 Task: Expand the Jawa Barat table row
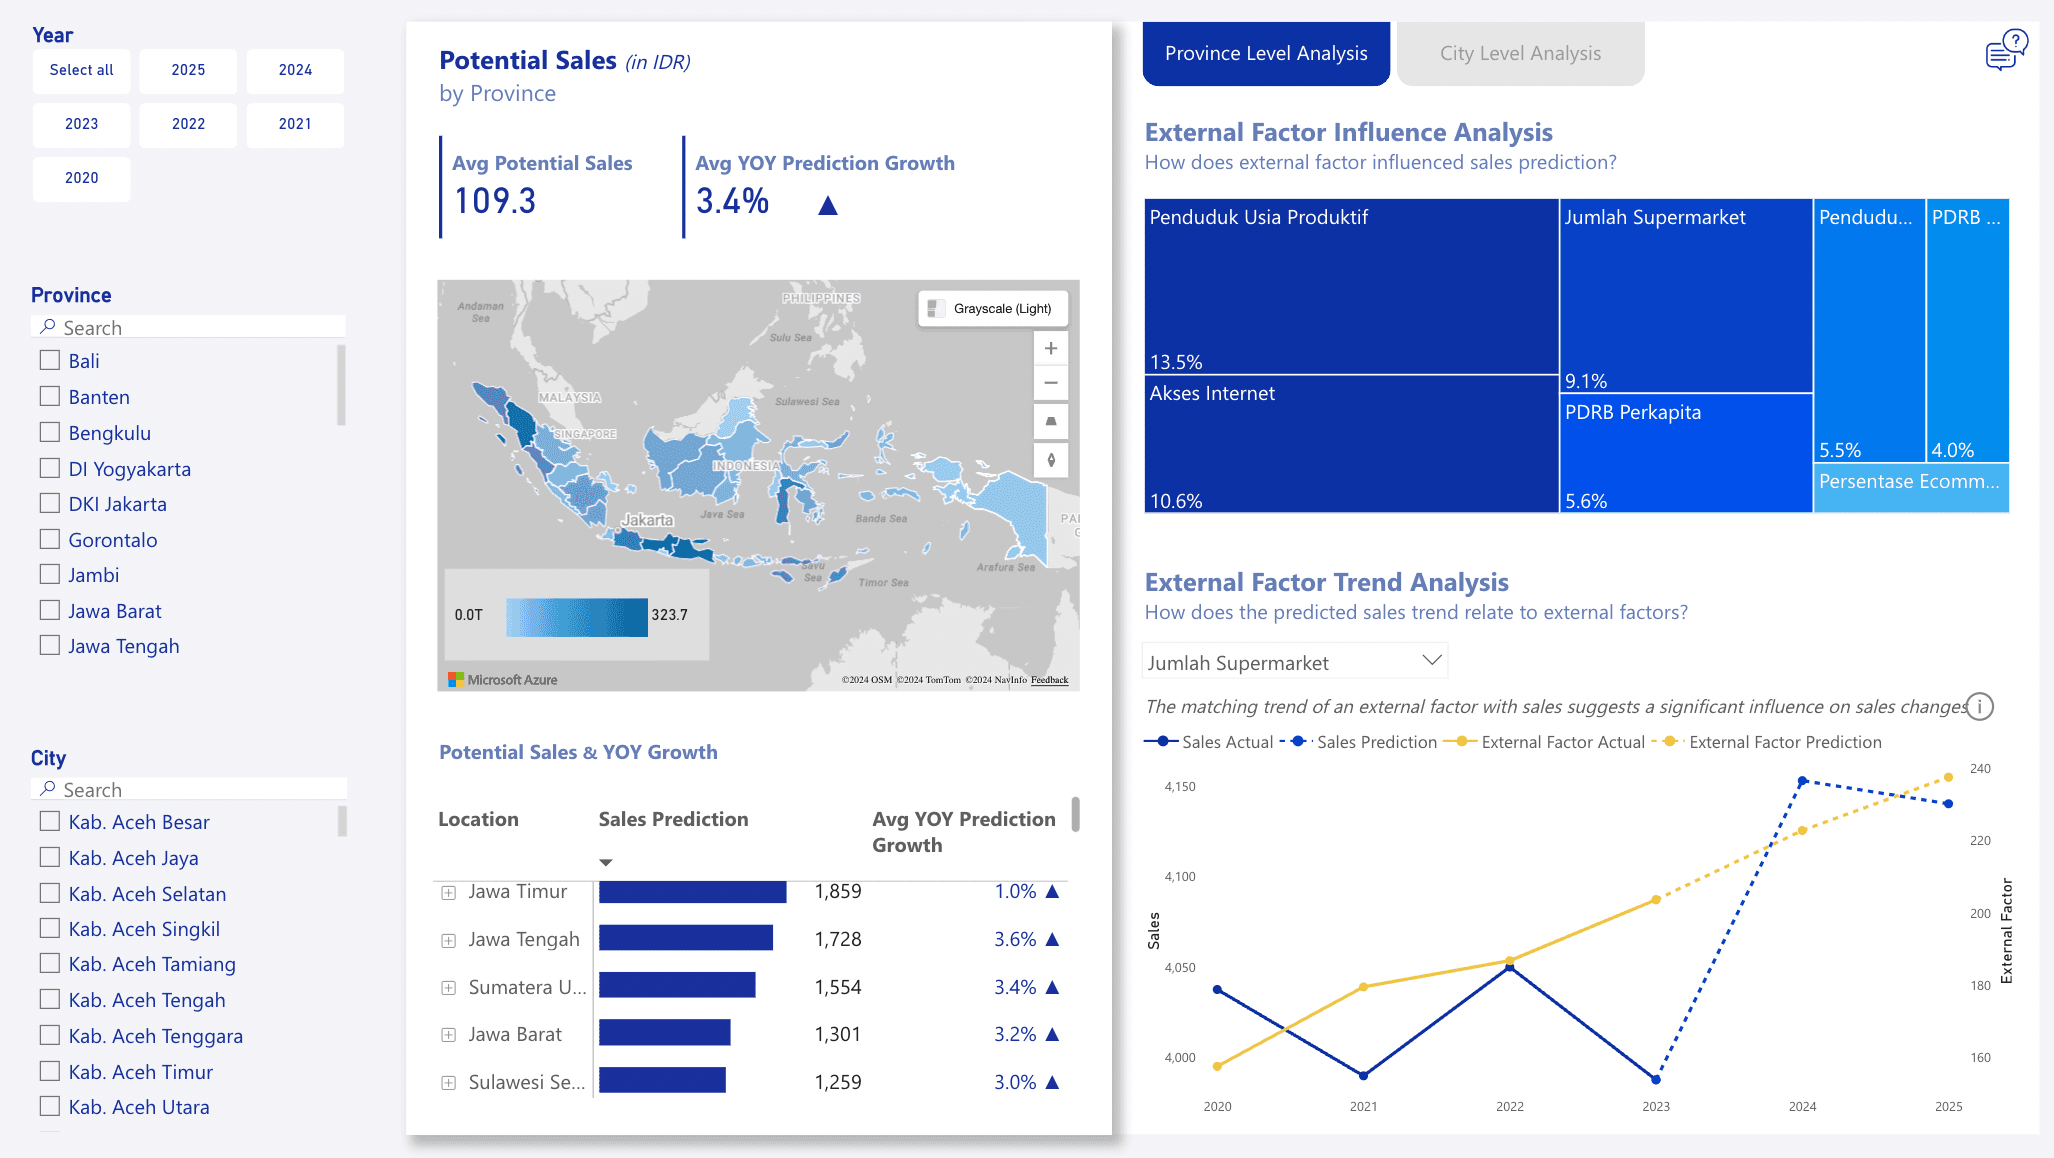448,1034
